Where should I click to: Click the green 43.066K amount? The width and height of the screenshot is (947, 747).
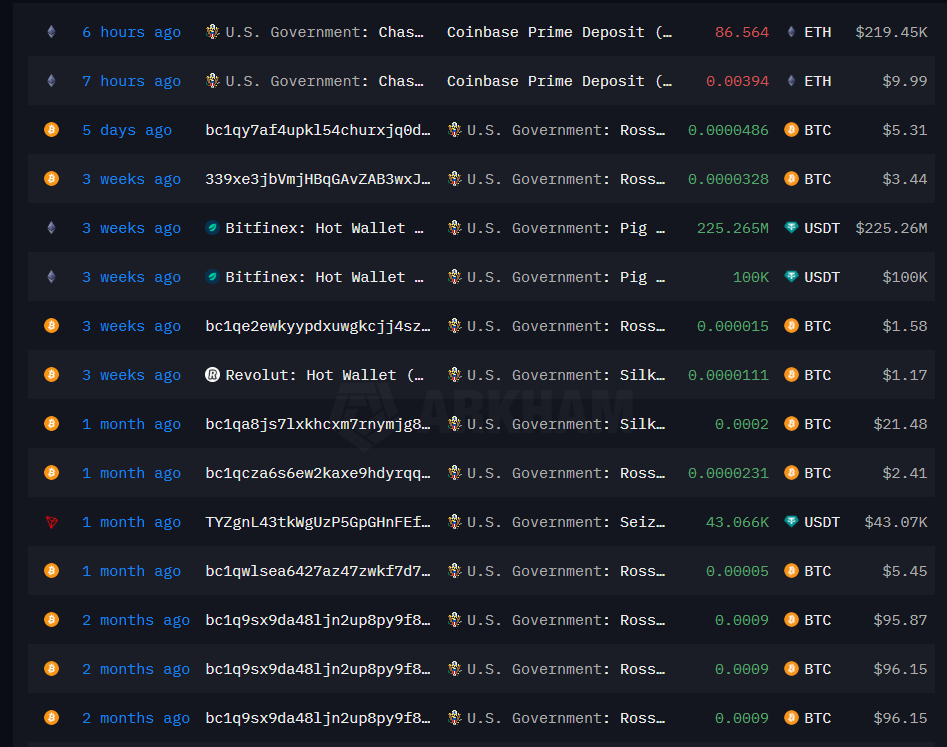737,522
